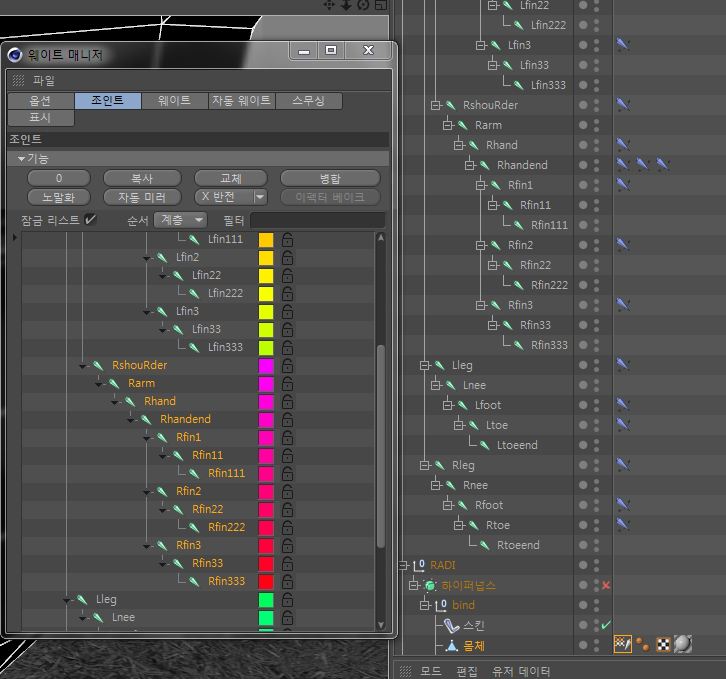
Task: Click the 필터 input field
Action: (x=318, y=220)
